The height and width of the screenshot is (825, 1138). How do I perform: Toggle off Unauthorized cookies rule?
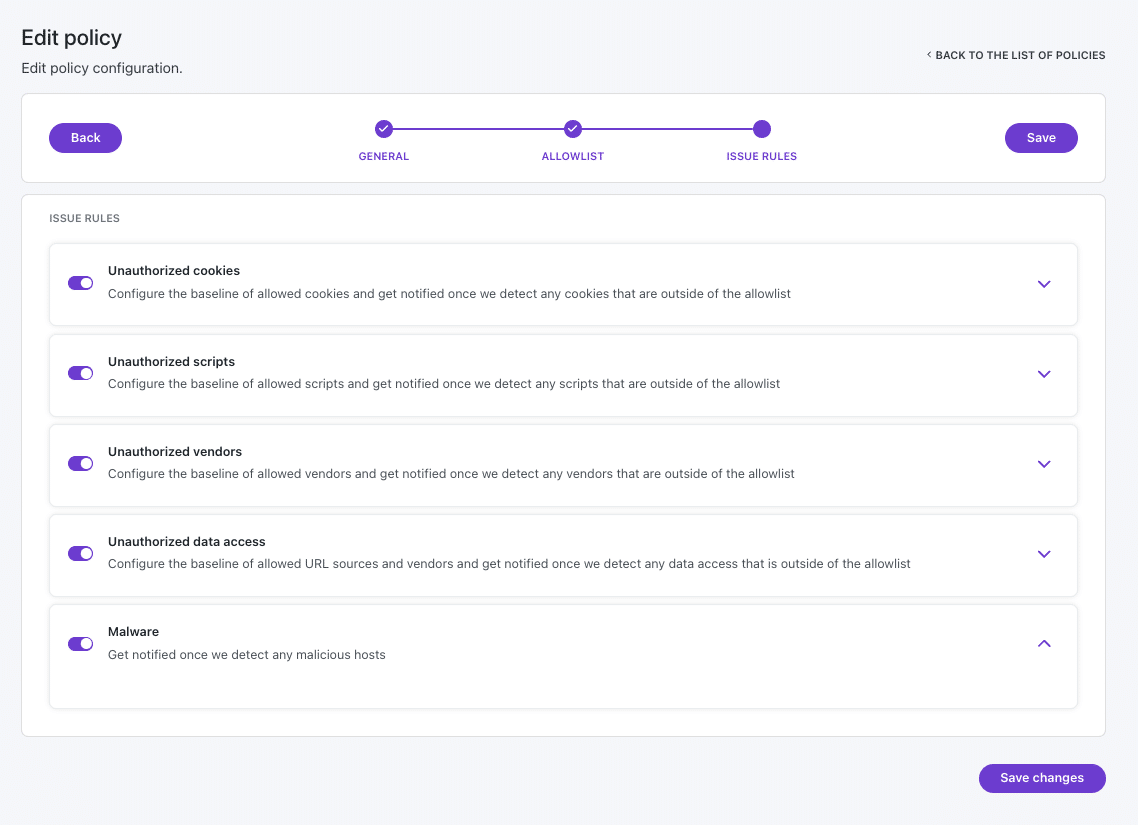[x=81, y=283]
